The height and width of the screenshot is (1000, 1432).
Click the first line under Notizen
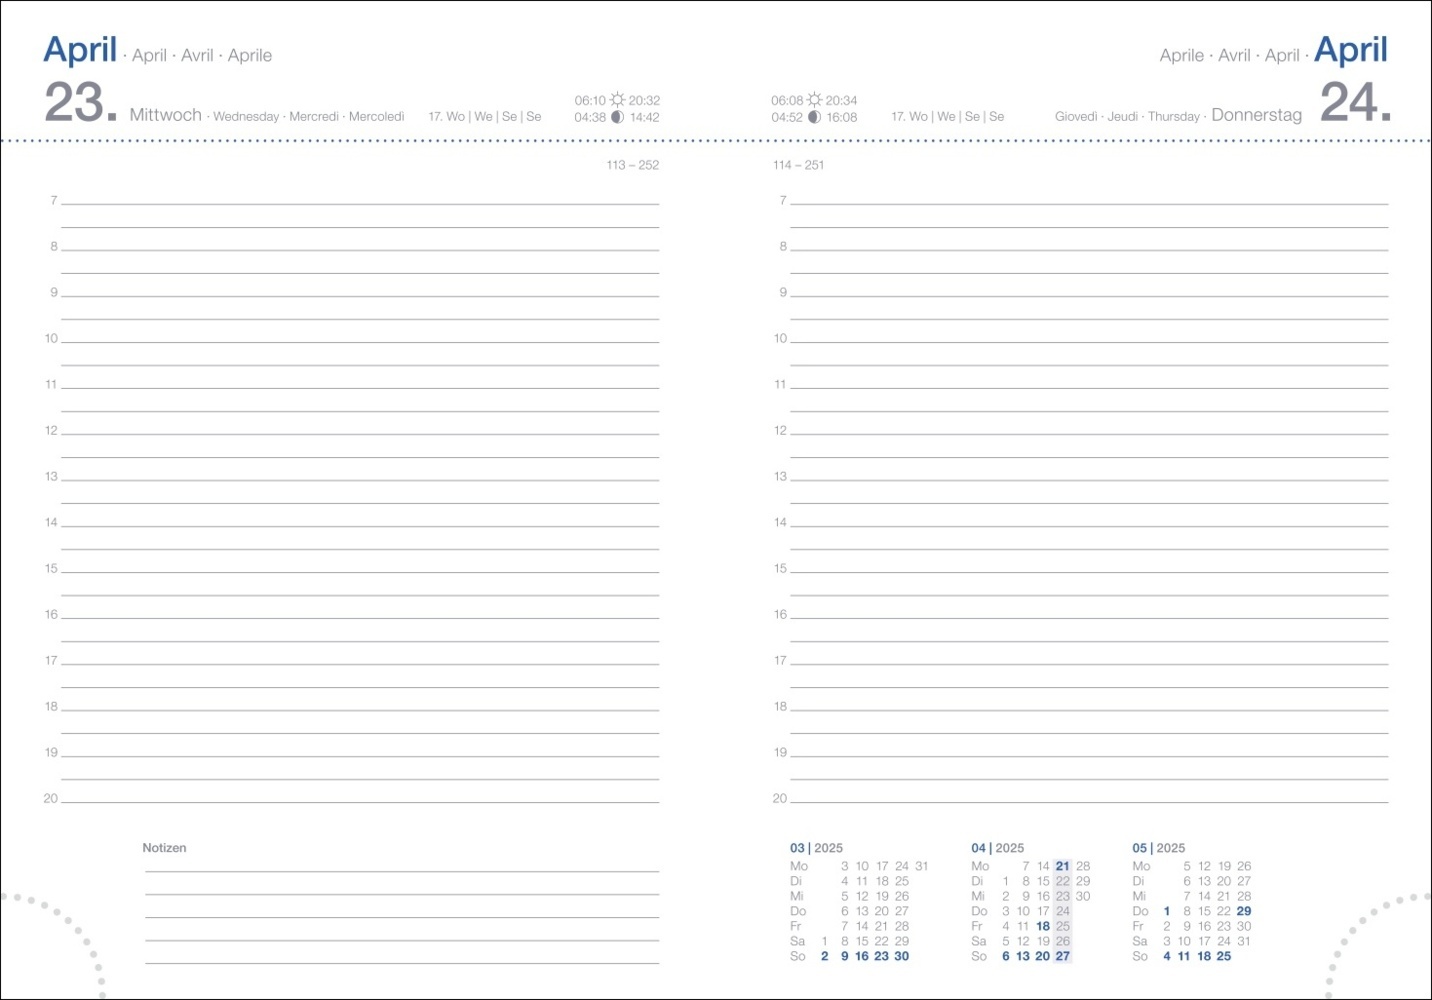pyautogui.click(x=402, y=871)
